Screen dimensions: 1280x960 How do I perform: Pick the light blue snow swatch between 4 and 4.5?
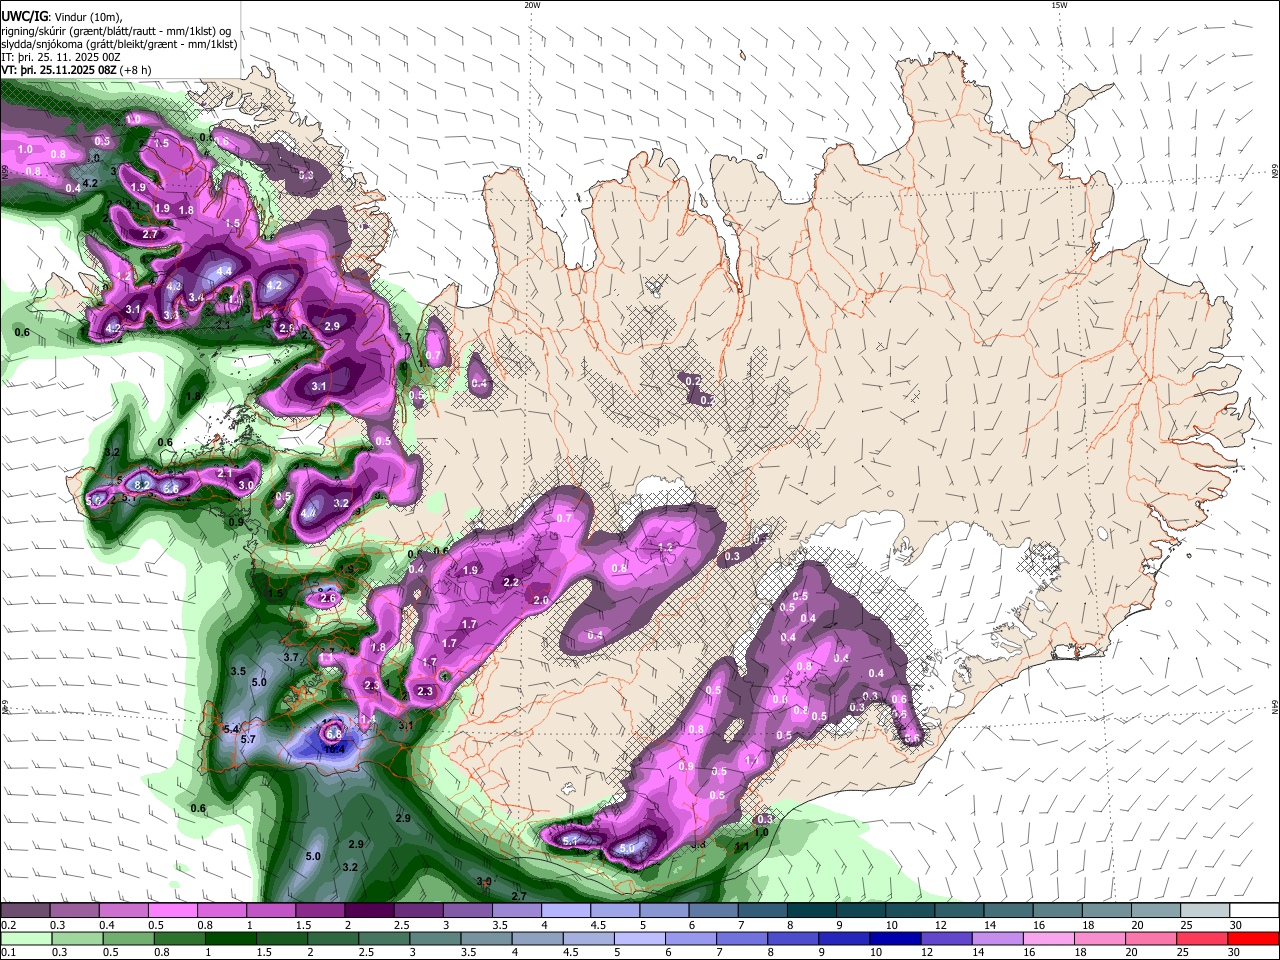[566, 910]
